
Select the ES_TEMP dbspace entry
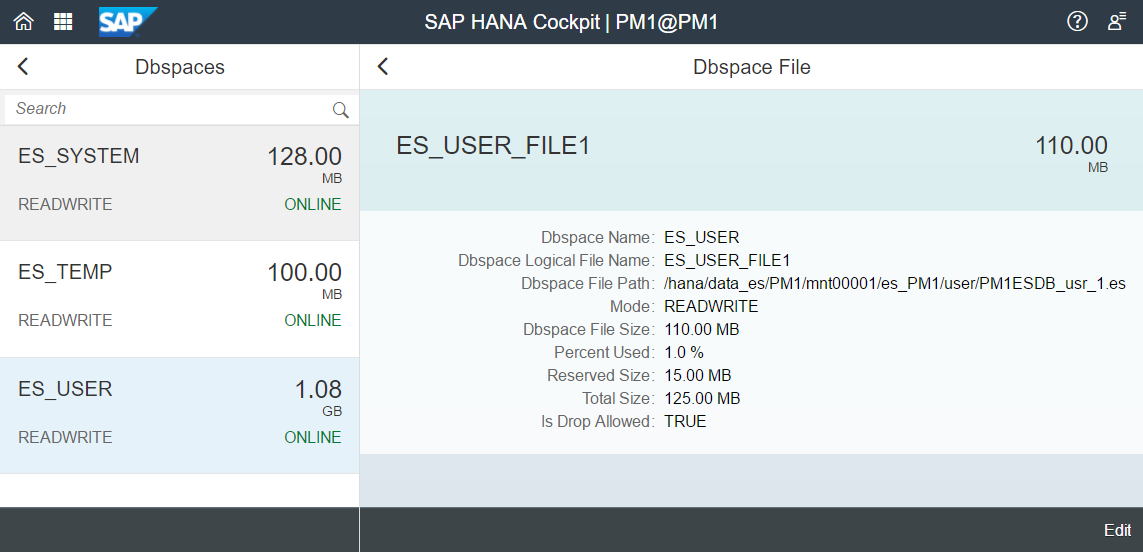click(x=179, y=299)
